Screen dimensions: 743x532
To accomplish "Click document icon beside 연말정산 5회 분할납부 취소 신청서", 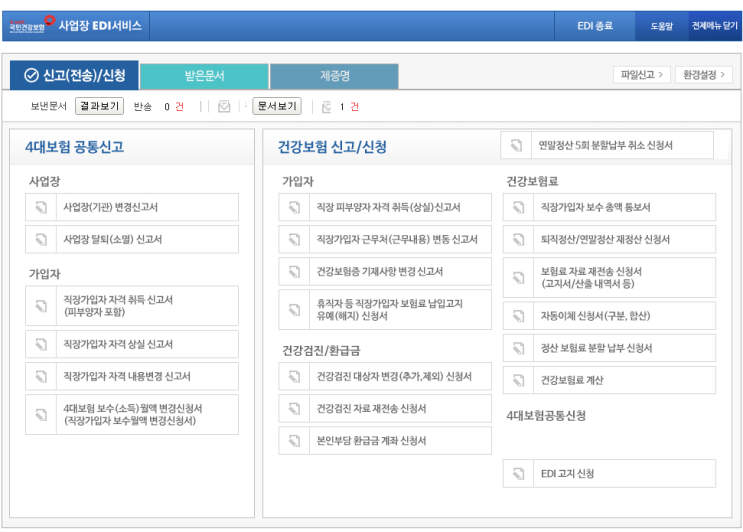I will pyautogui.click(x=516, y=145).
